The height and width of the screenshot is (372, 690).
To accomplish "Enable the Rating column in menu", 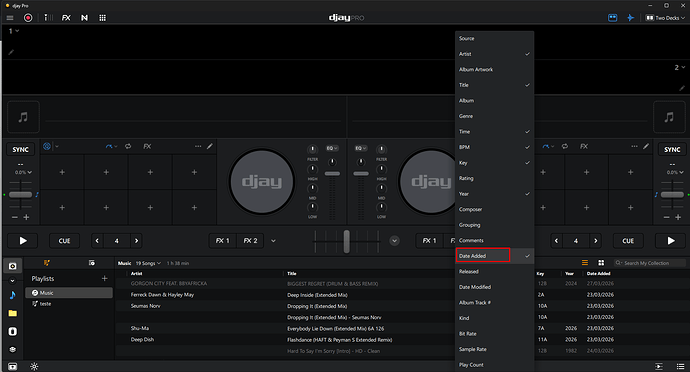I will [x=495, y=178].
